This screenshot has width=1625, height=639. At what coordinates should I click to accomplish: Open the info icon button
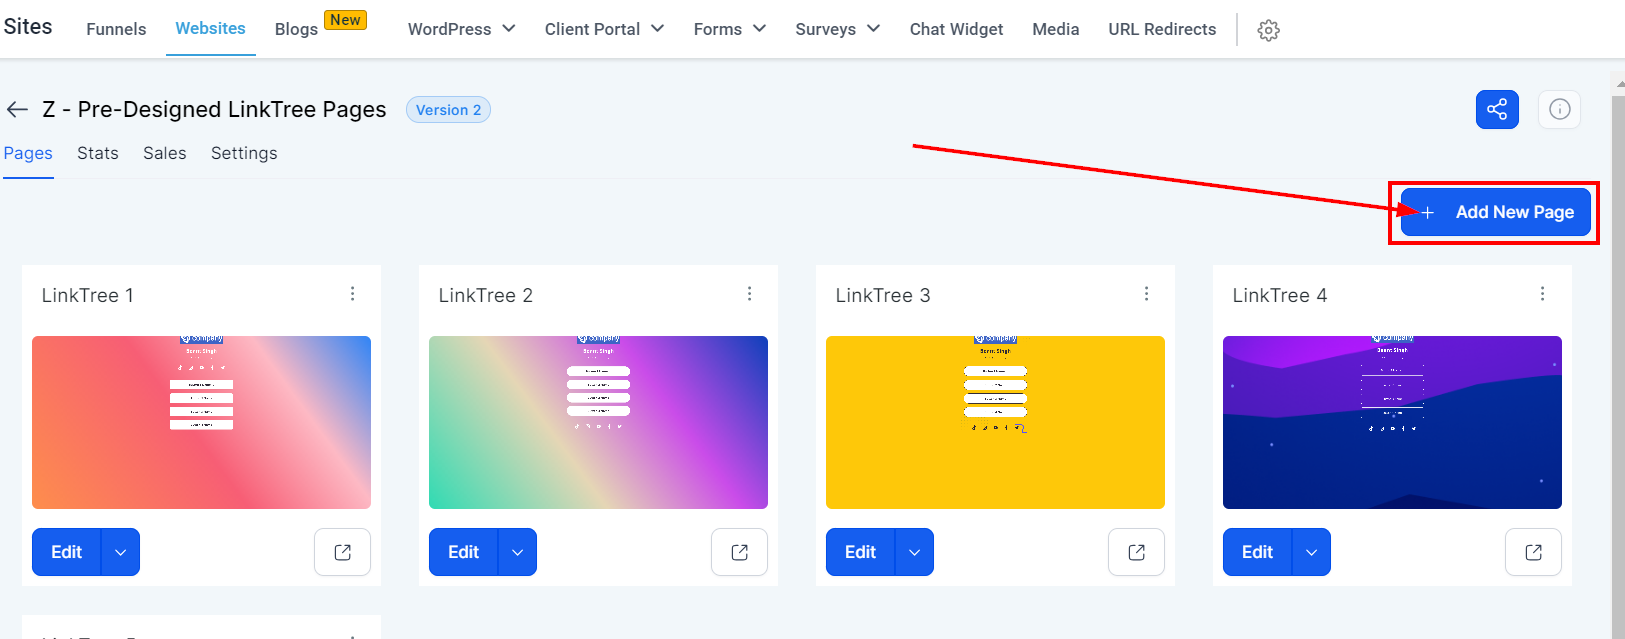[1559, 109]
